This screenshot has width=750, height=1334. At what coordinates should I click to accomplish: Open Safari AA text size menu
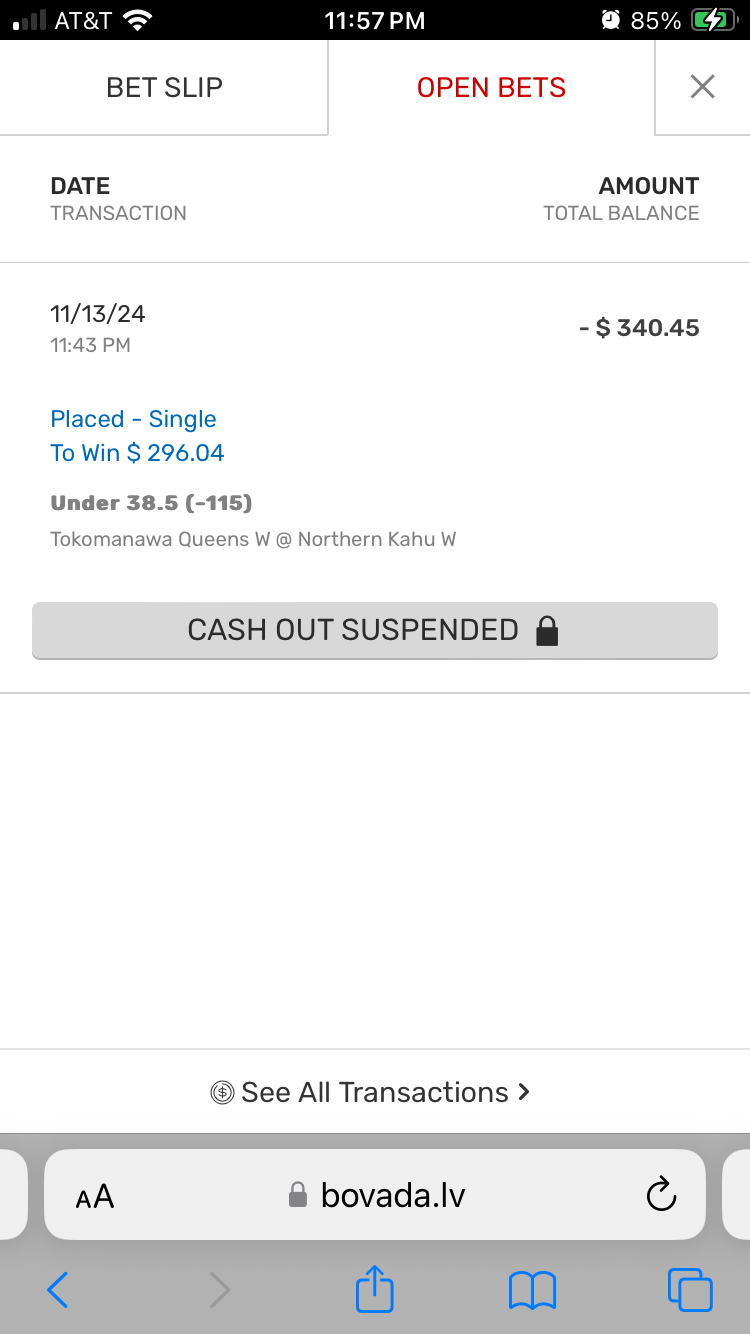coord(95,1196)
